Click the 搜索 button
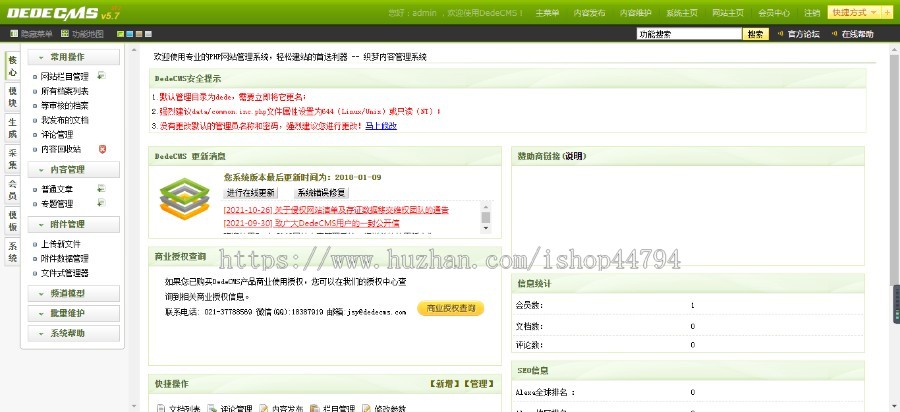Viewport: 900px width, 412px height. tap(755, 34)
